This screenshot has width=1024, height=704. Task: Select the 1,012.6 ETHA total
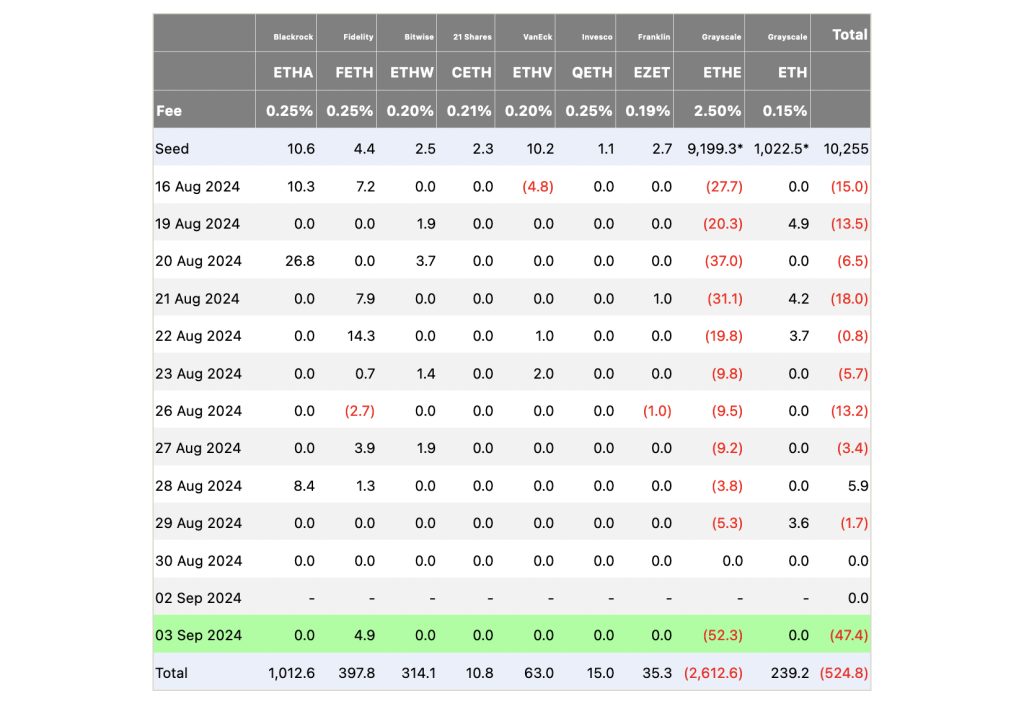tap(291, 673)
